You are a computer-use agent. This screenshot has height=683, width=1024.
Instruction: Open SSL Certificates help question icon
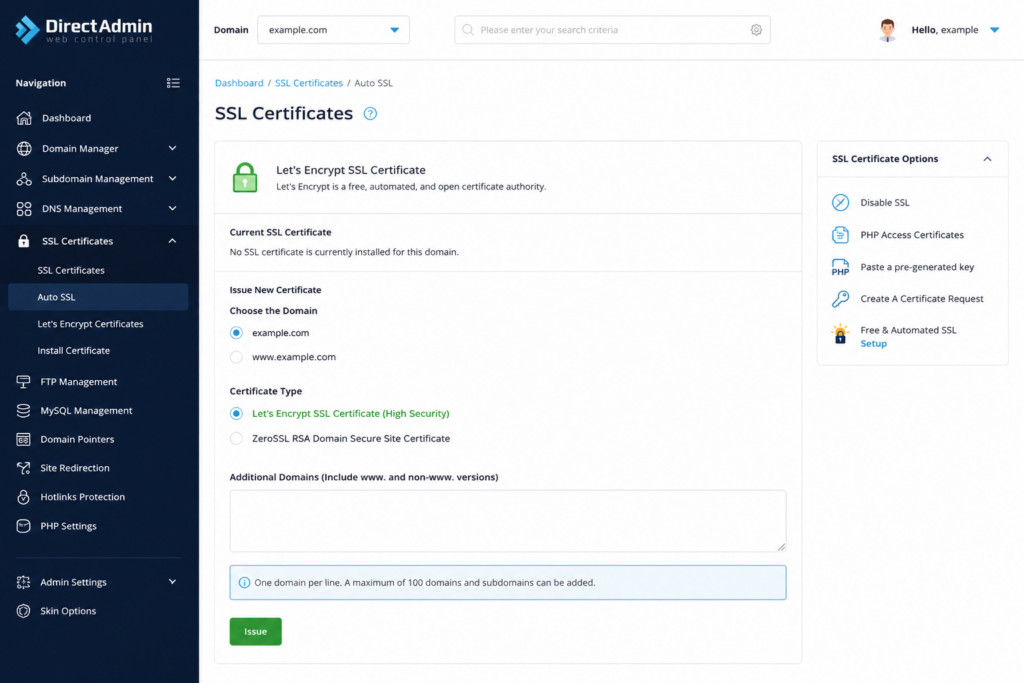click(370, 114)
